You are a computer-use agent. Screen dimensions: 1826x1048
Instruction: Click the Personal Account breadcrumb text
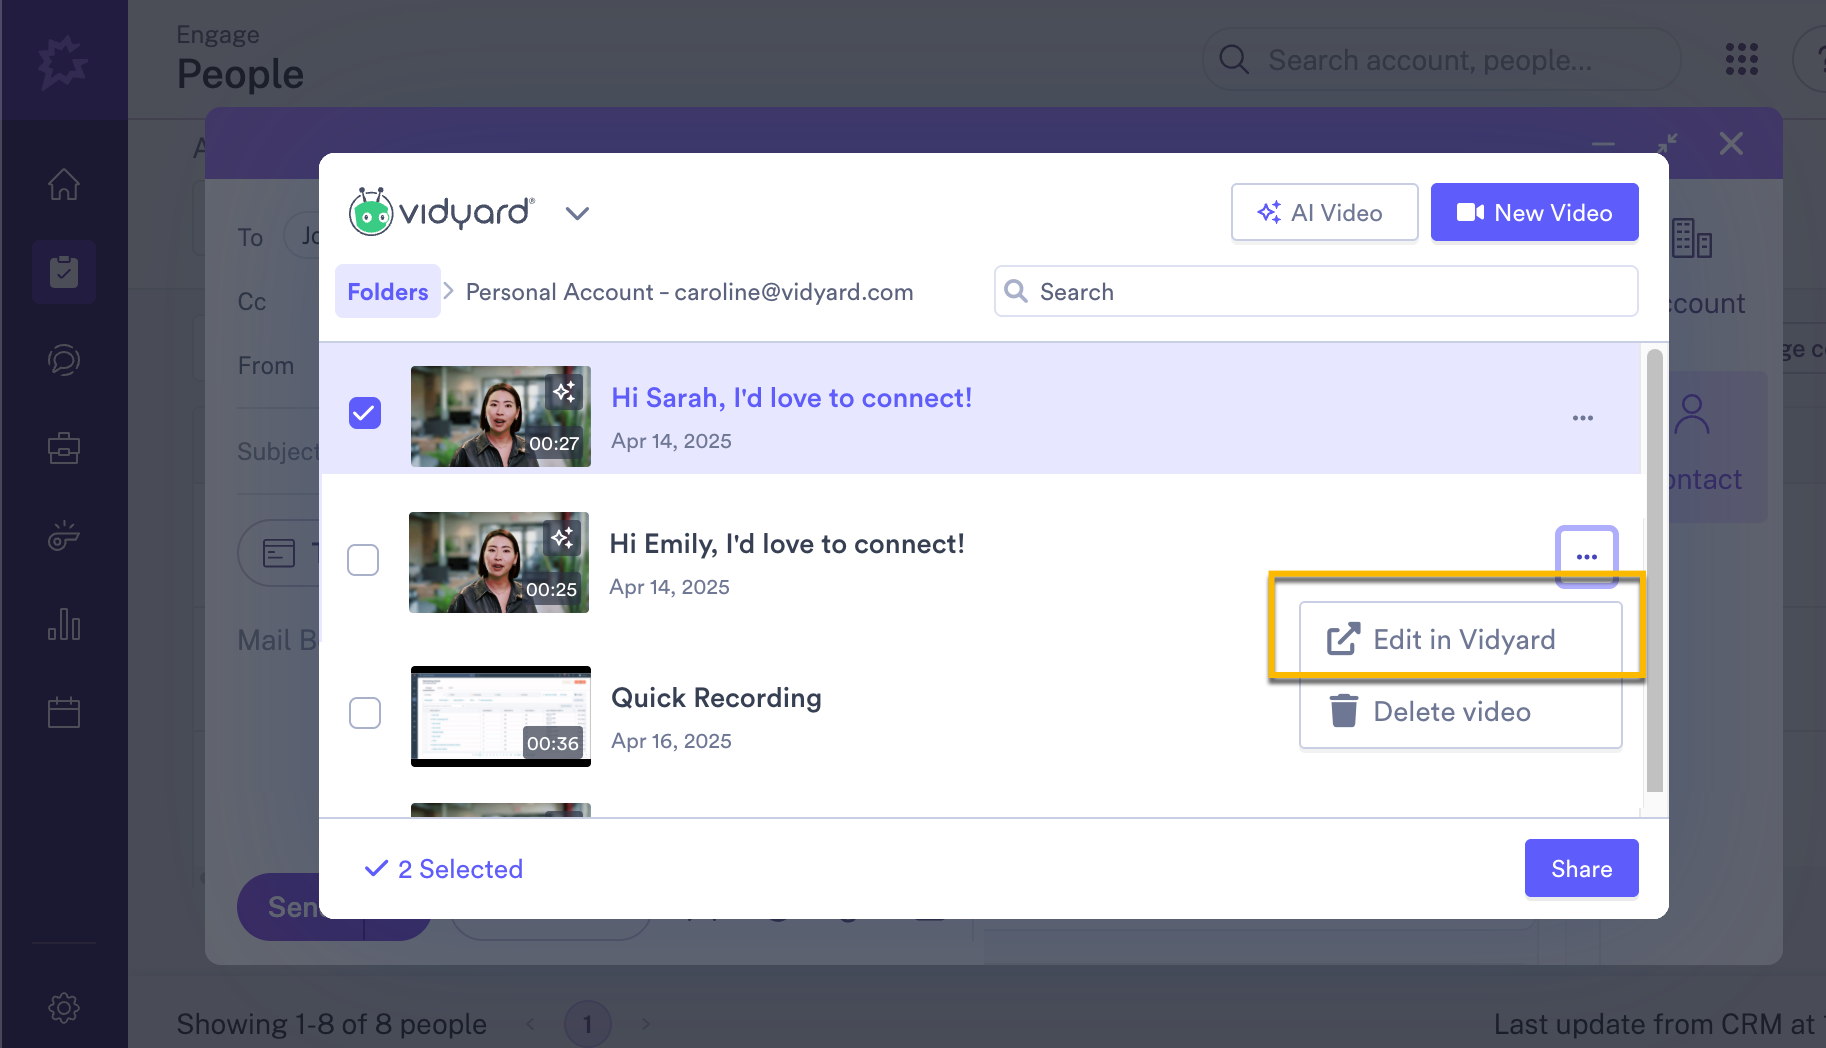point(689,292)
